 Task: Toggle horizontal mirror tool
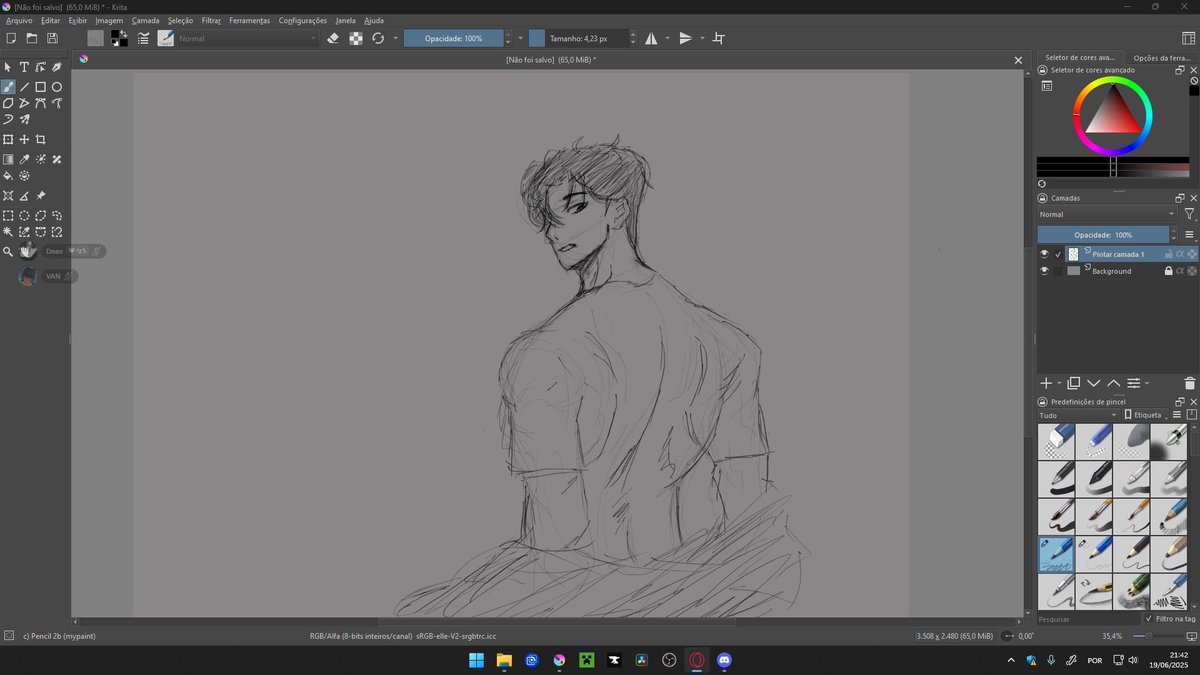tap(651, 38)
